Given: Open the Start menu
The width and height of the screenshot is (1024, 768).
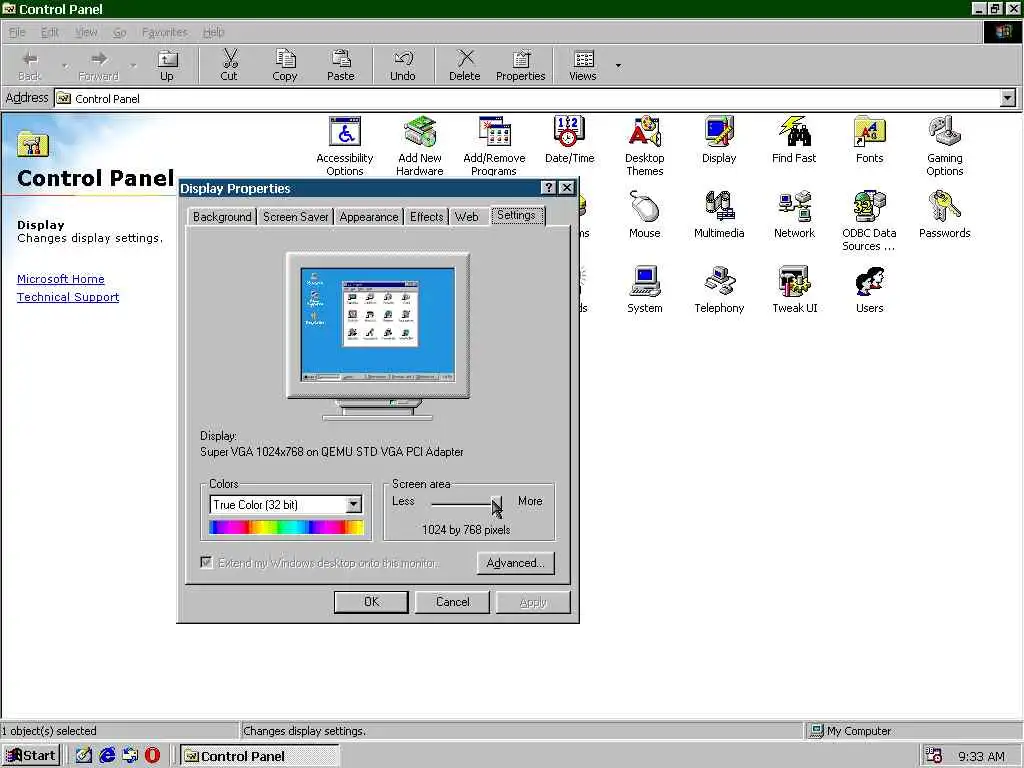Looking at the screenshot, I should pos(31,755).
